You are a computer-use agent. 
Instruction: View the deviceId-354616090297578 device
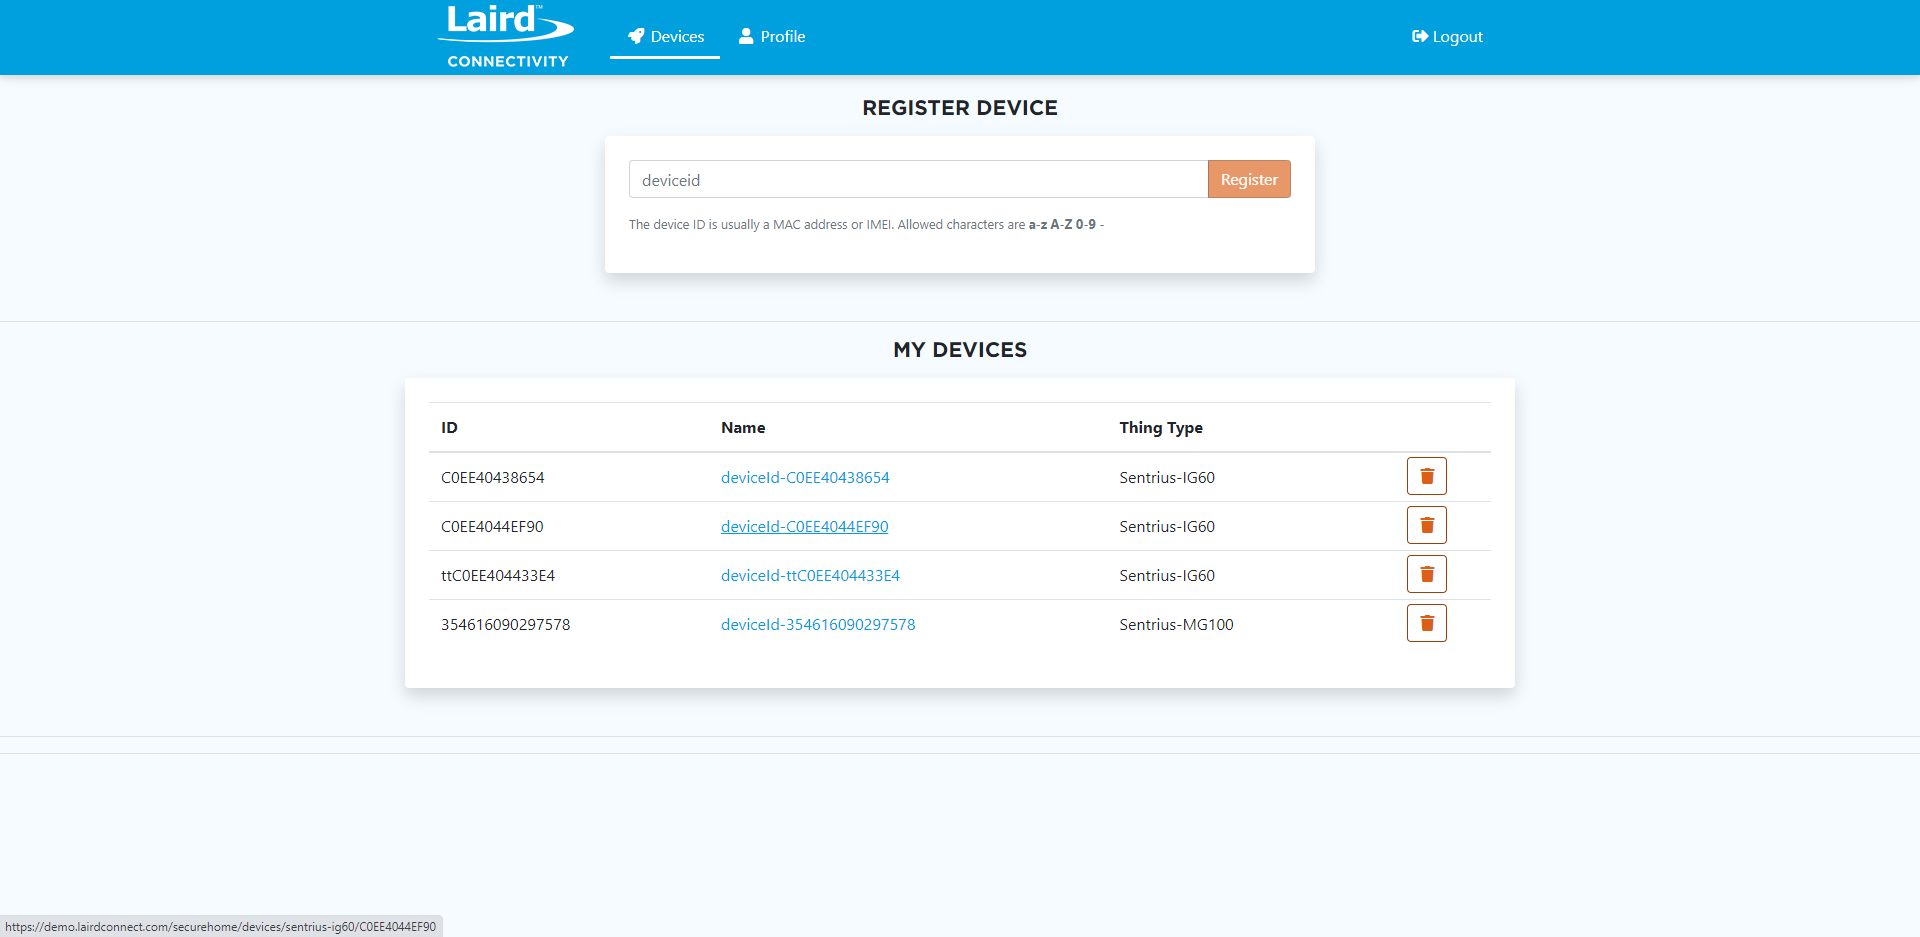click(x=818, y=625)
